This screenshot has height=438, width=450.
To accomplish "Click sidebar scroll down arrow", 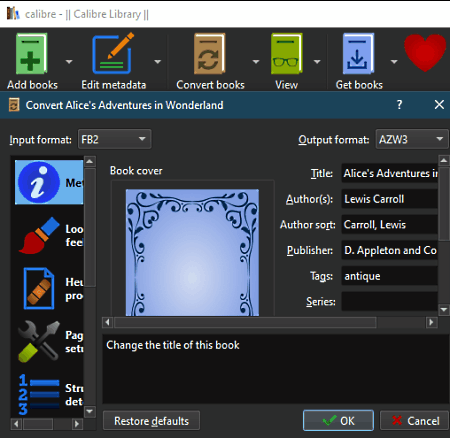I will pos(89,411).
